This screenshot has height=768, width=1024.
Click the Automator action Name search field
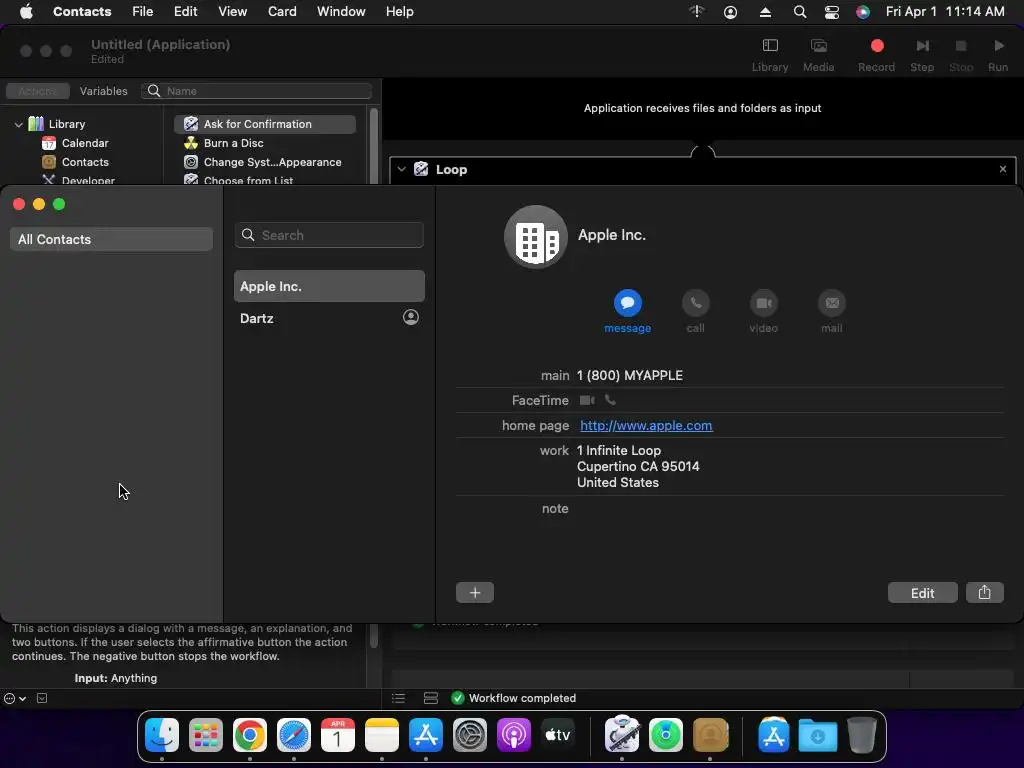257,91
